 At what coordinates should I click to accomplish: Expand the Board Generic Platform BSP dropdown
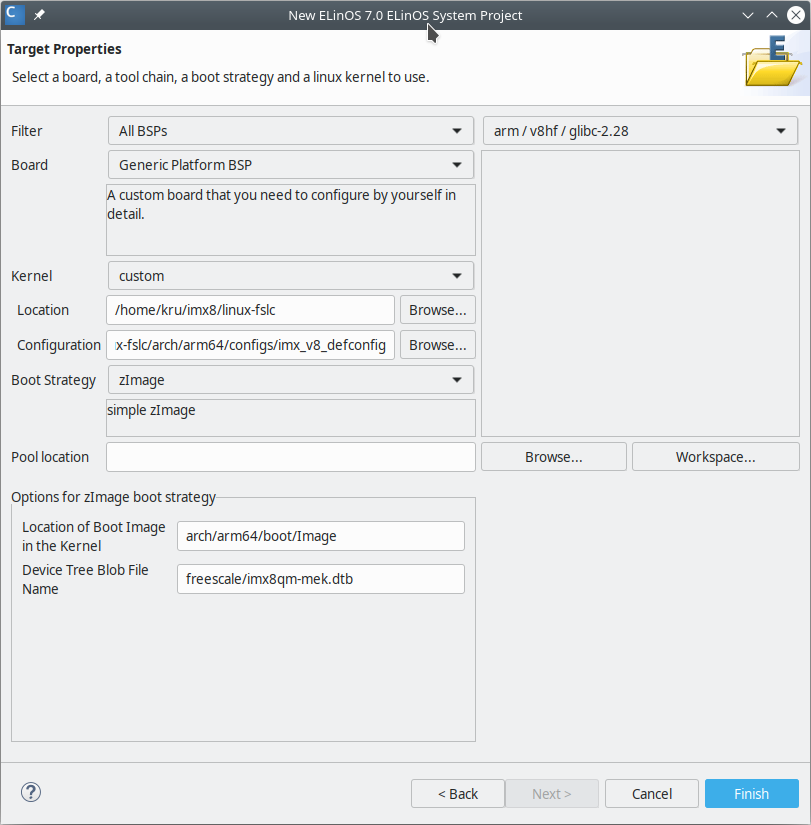click(x=290, y=165)
